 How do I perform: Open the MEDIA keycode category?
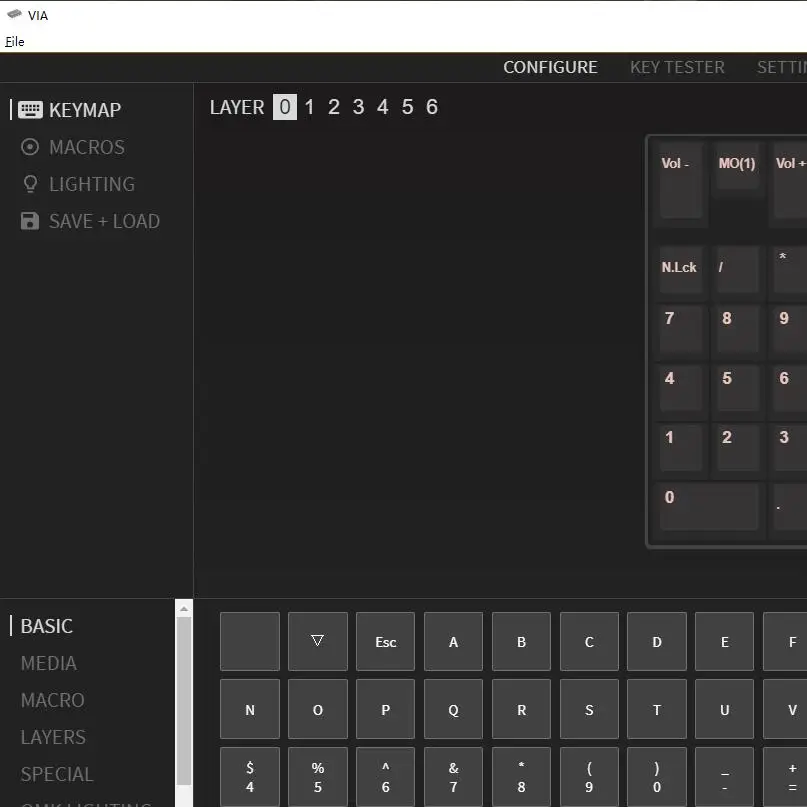tap(49, 663)
